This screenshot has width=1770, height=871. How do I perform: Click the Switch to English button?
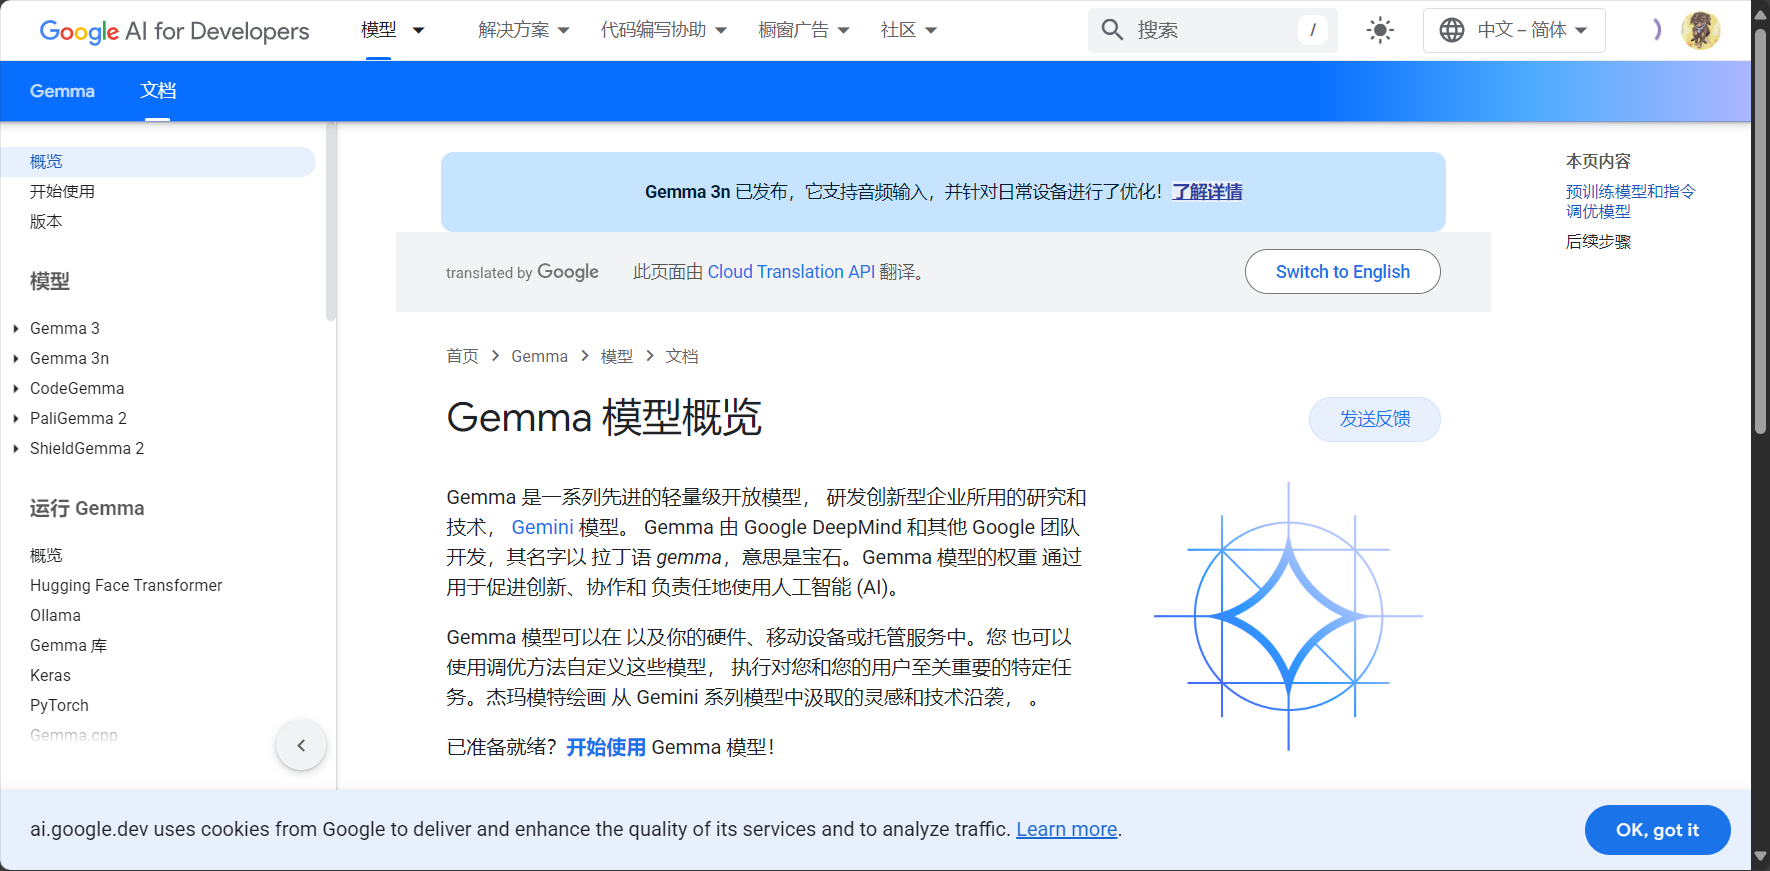(x=1342, y=272)
